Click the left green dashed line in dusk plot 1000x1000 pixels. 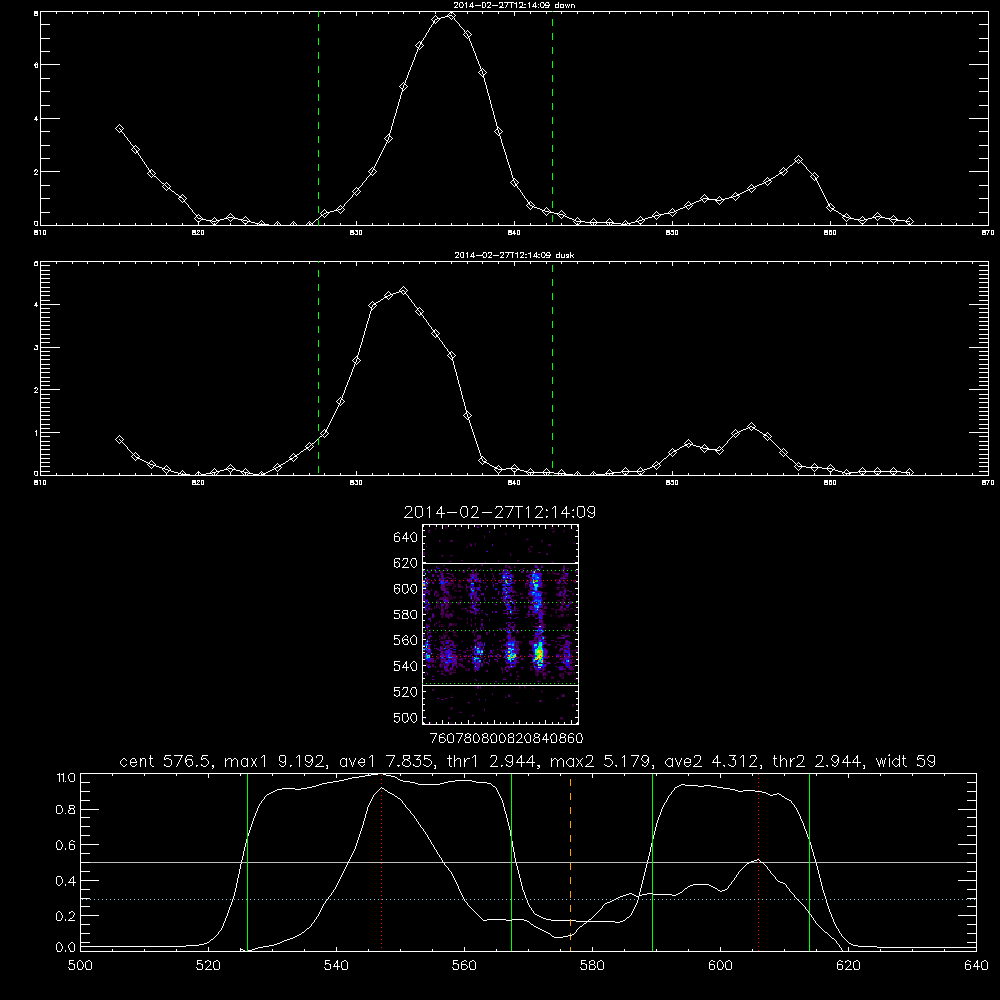tap(318, 368)
